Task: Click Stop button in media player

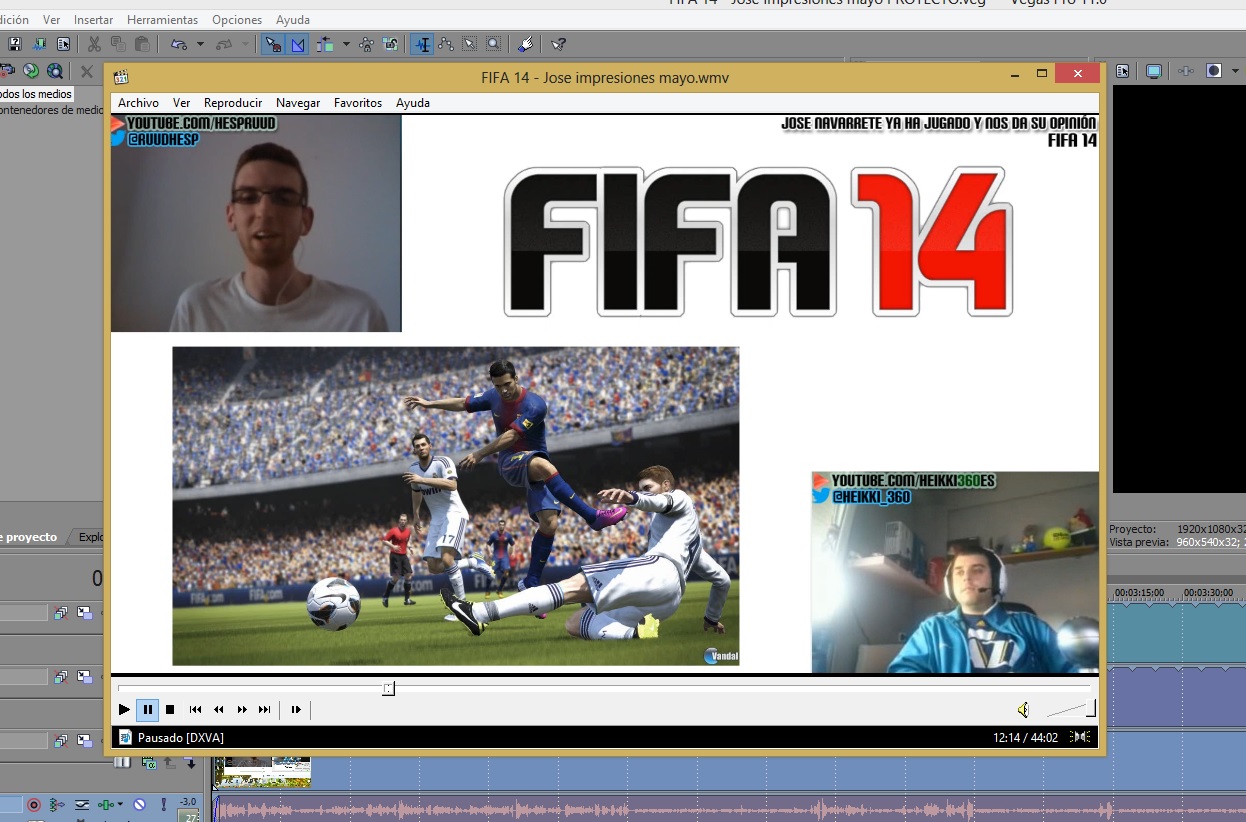Action: (x=170, y=710)
